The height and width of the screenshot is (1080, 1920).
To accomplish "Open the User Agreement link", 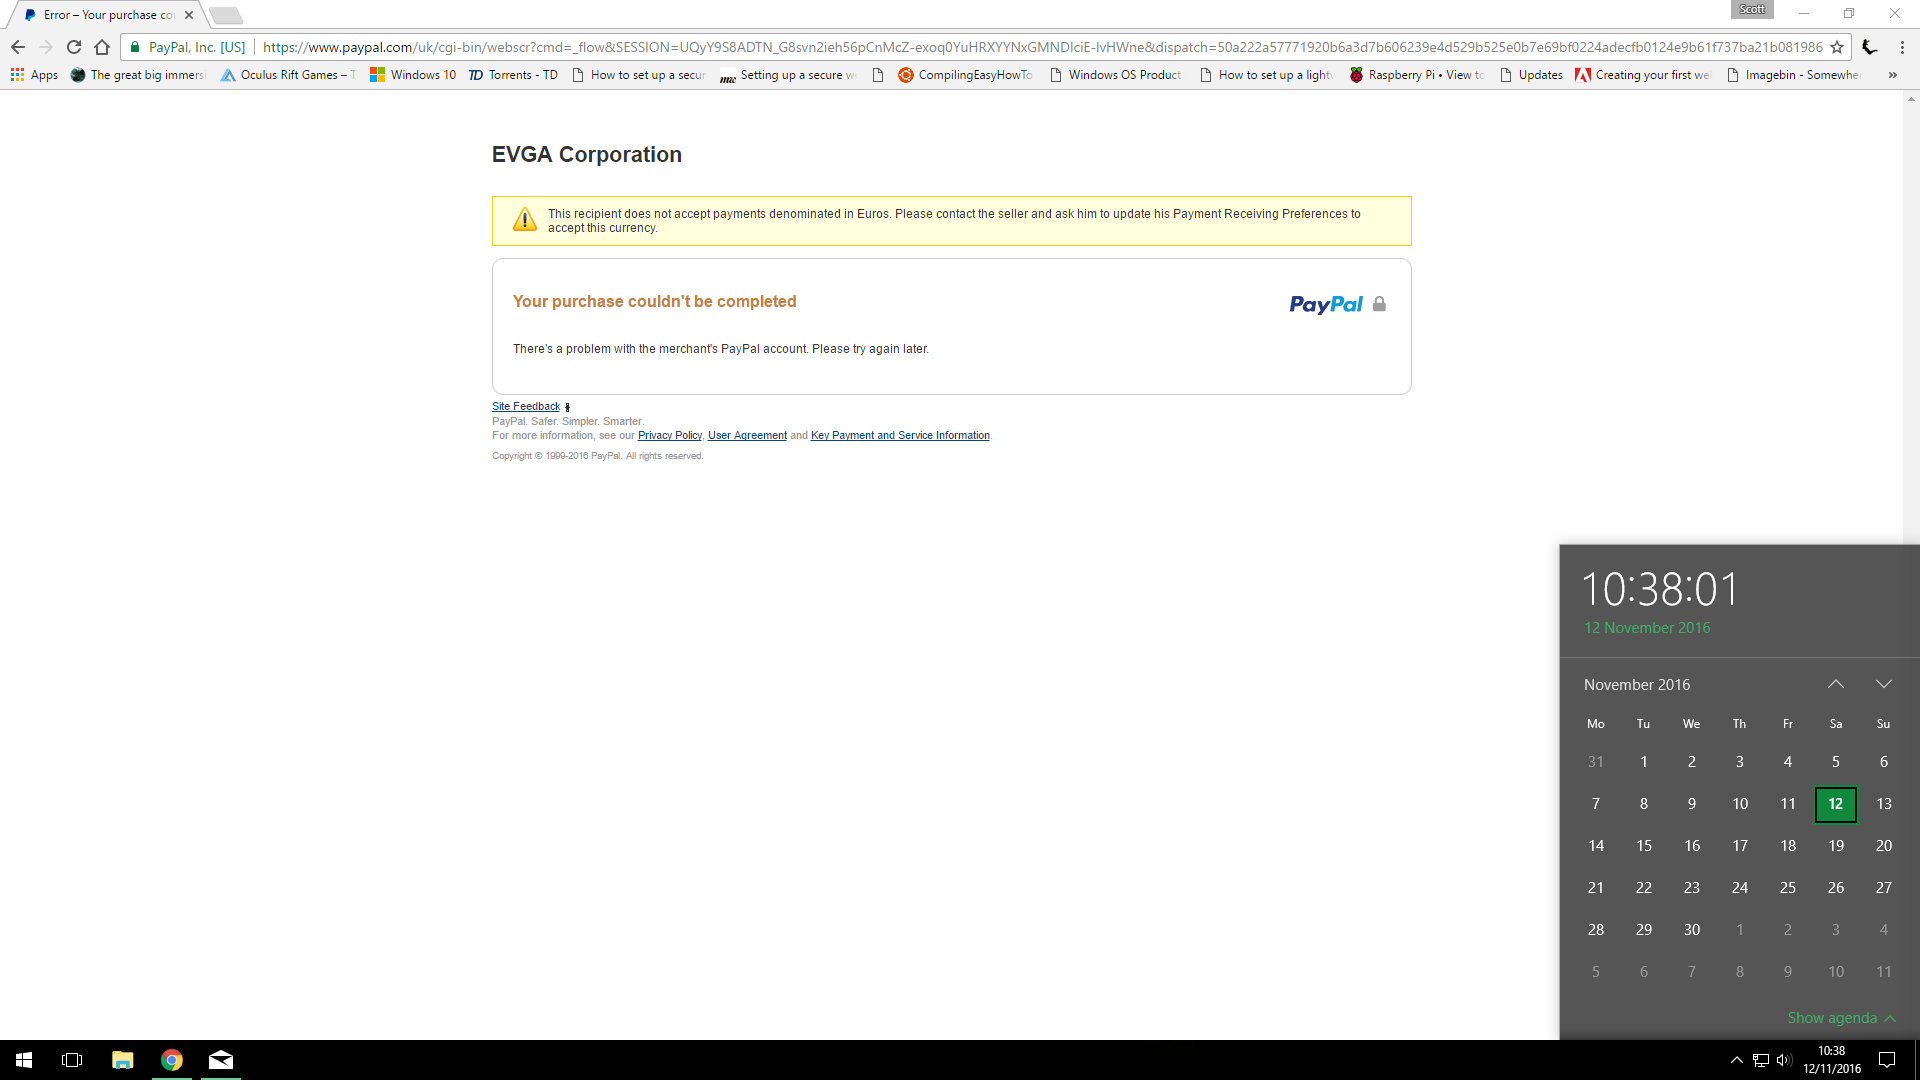I will coord(747,435).
